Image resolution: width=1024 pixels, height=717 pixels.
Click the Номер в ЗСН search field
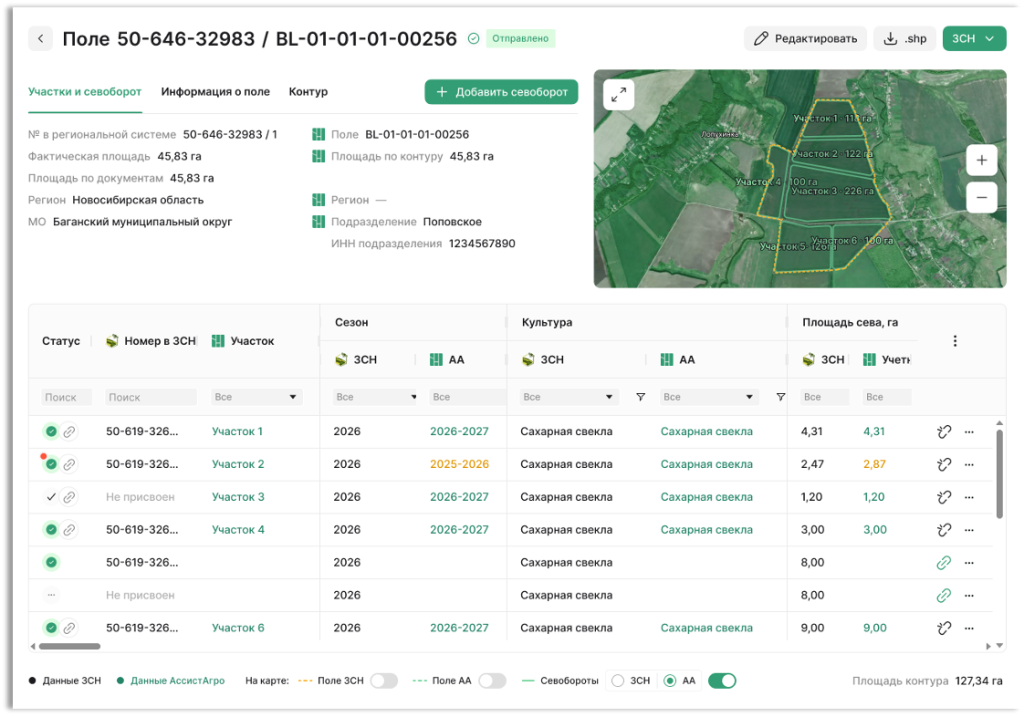151,397
